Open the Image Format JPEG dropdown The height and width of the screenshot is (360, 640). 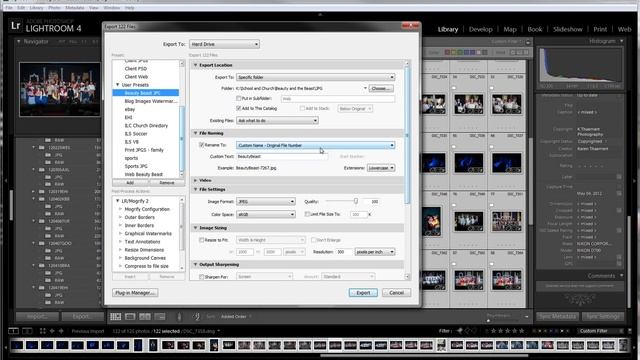[266, 202]
